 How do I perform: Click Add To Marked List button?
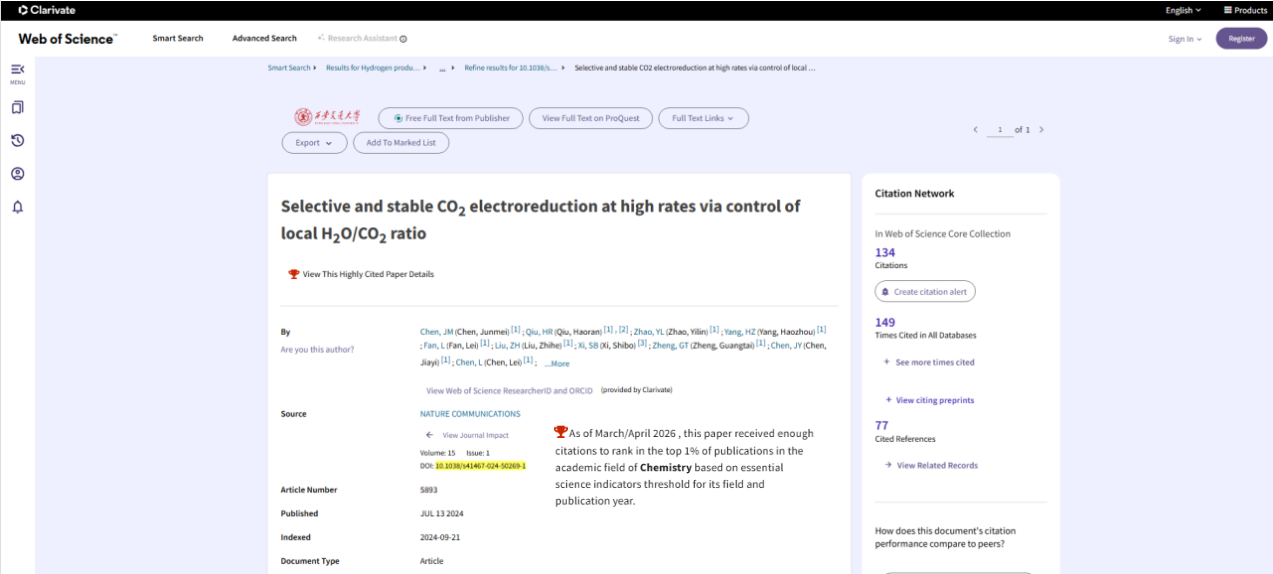401,143
